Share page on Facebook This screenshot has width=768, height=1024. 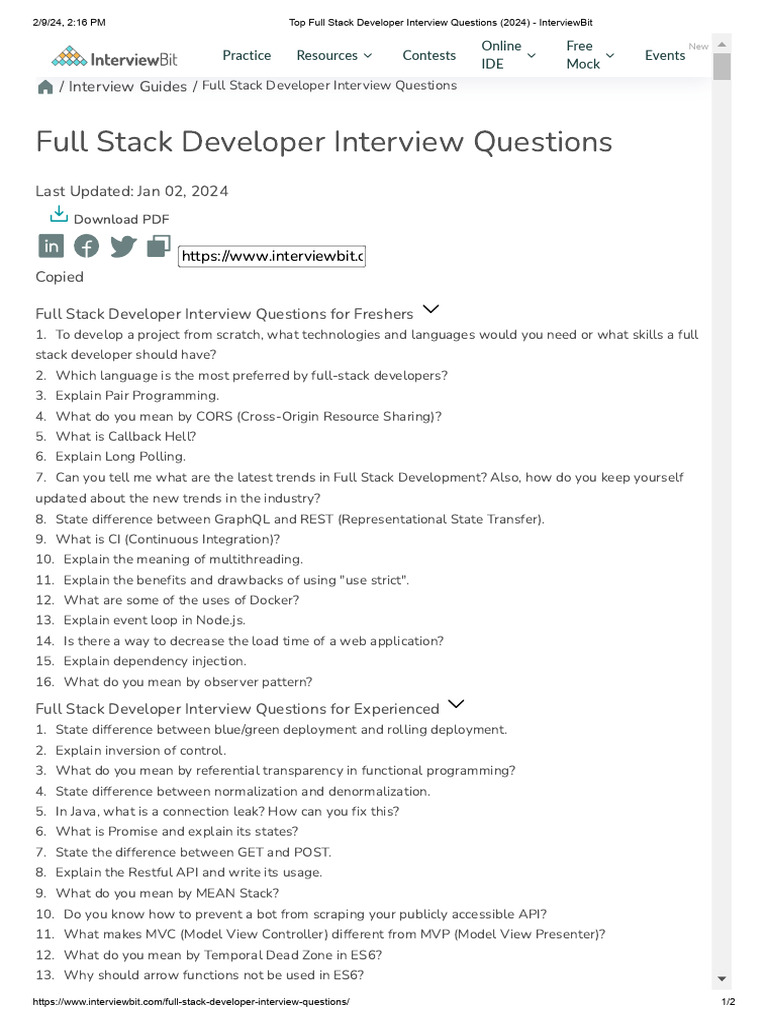pyautogui.click(x=87, y=246)
